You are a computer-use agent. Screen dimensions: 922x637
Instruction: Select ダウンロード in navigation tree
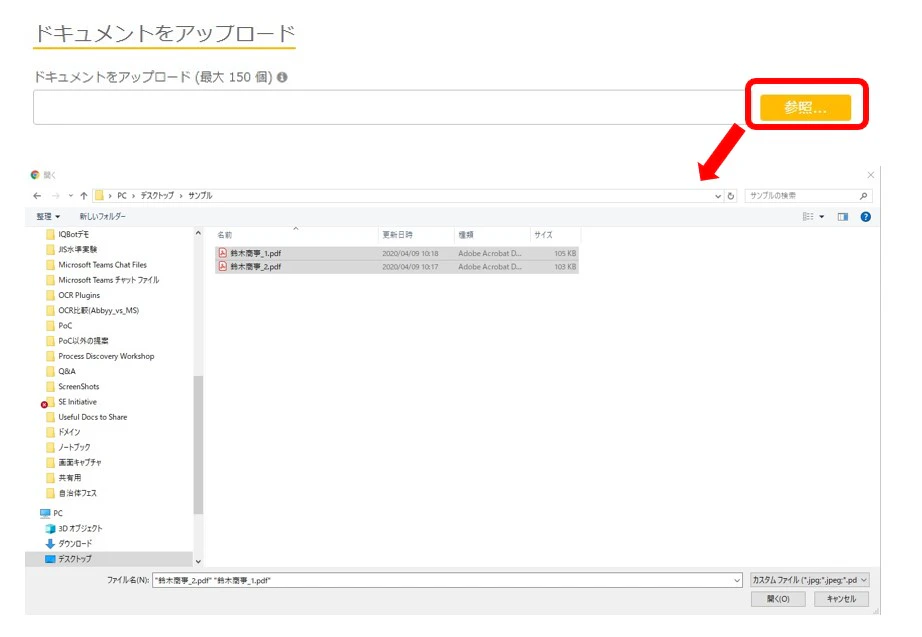click(75, 544)
